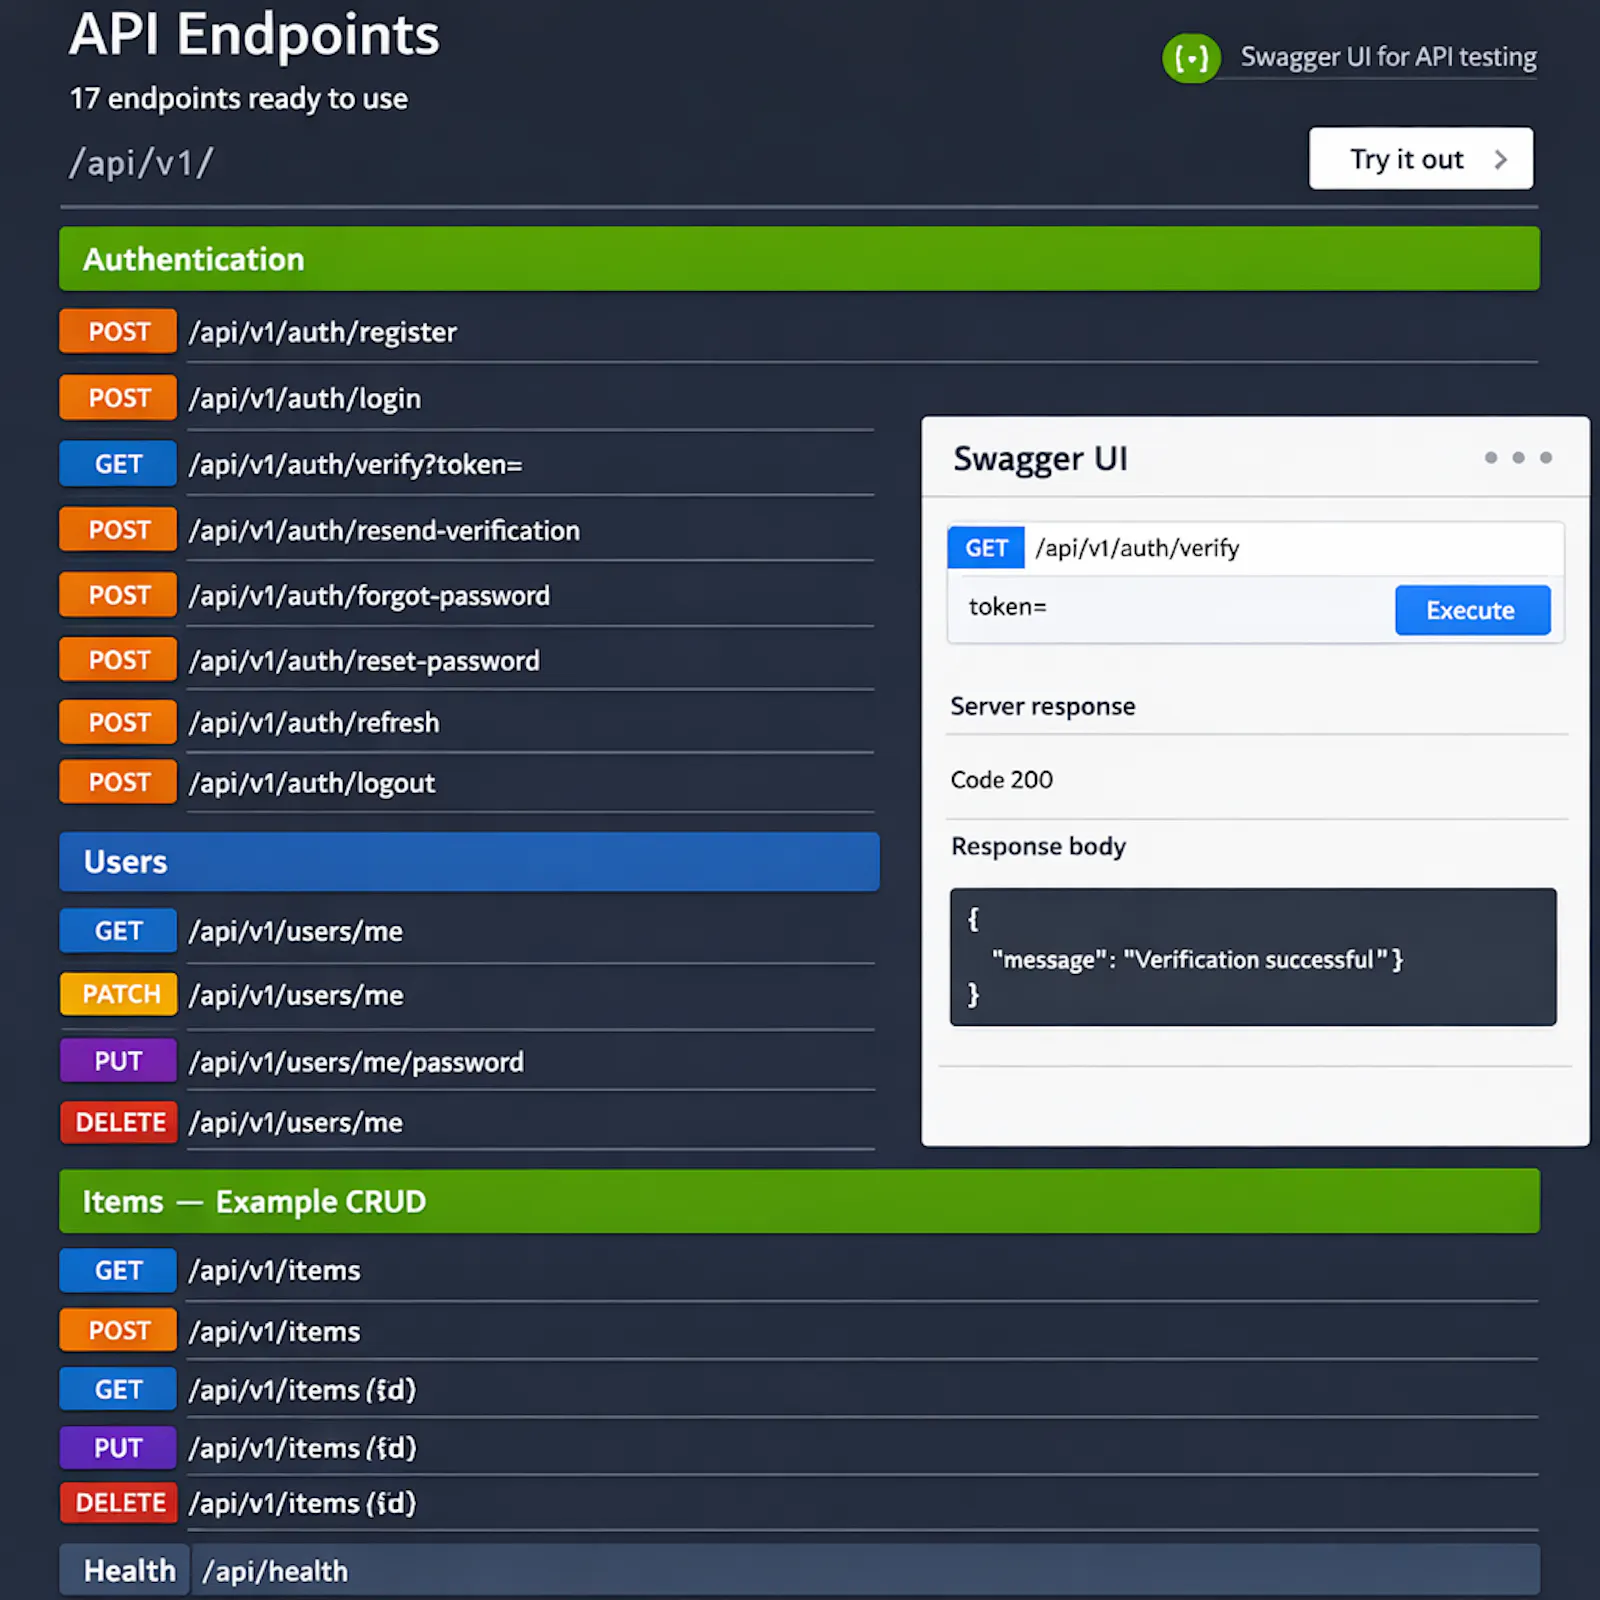Click the GET badge for auth/verify?token=

pyautogui.click(x=118, y=464)
